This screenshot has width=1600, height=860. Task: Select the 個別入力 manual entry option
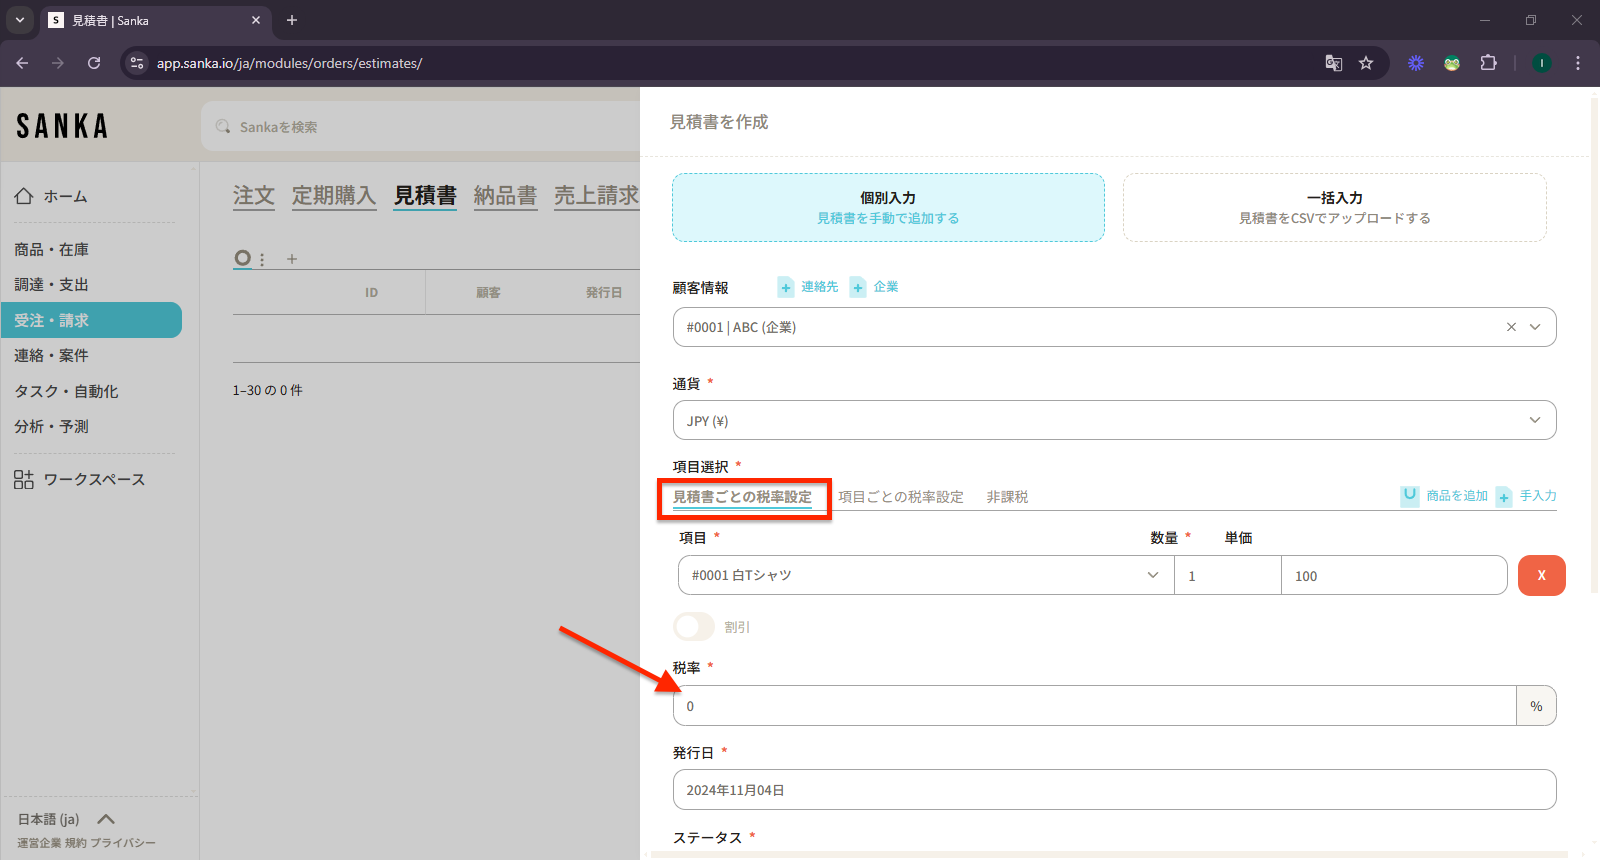tap(888, 208)
